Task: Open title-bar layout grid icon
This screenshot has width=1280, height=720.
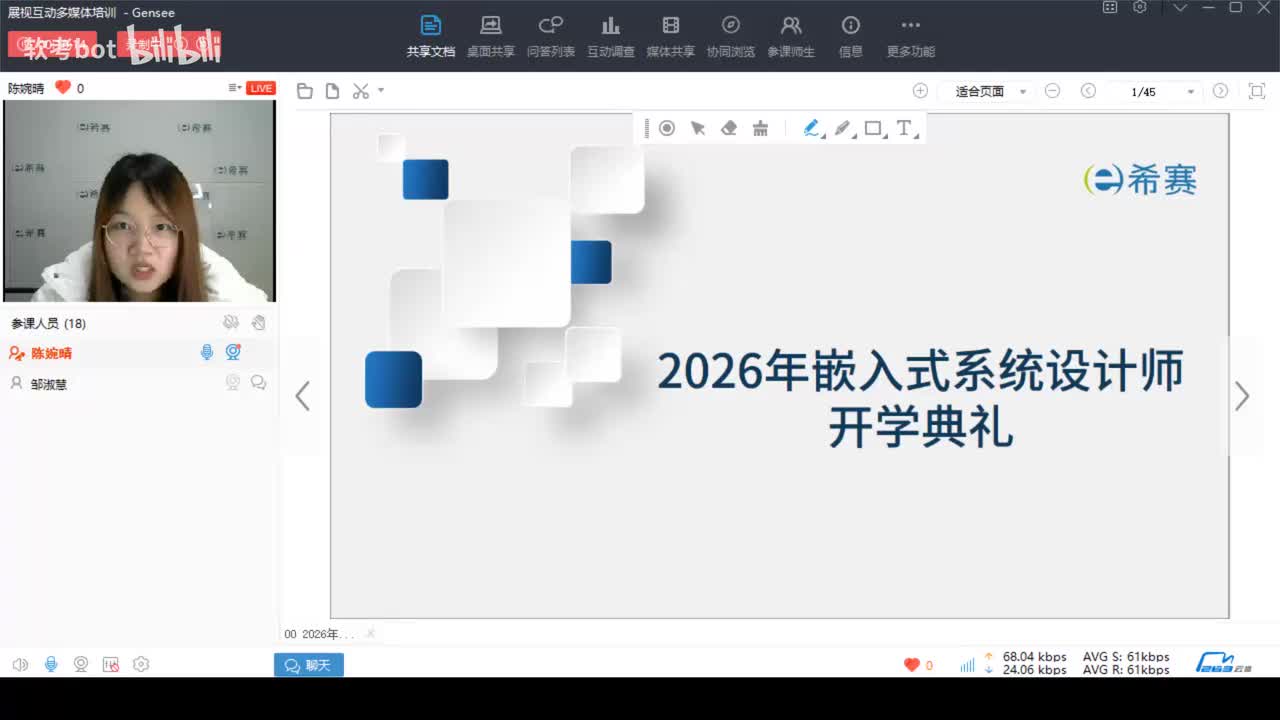Action: click(x=1110, y=7)
